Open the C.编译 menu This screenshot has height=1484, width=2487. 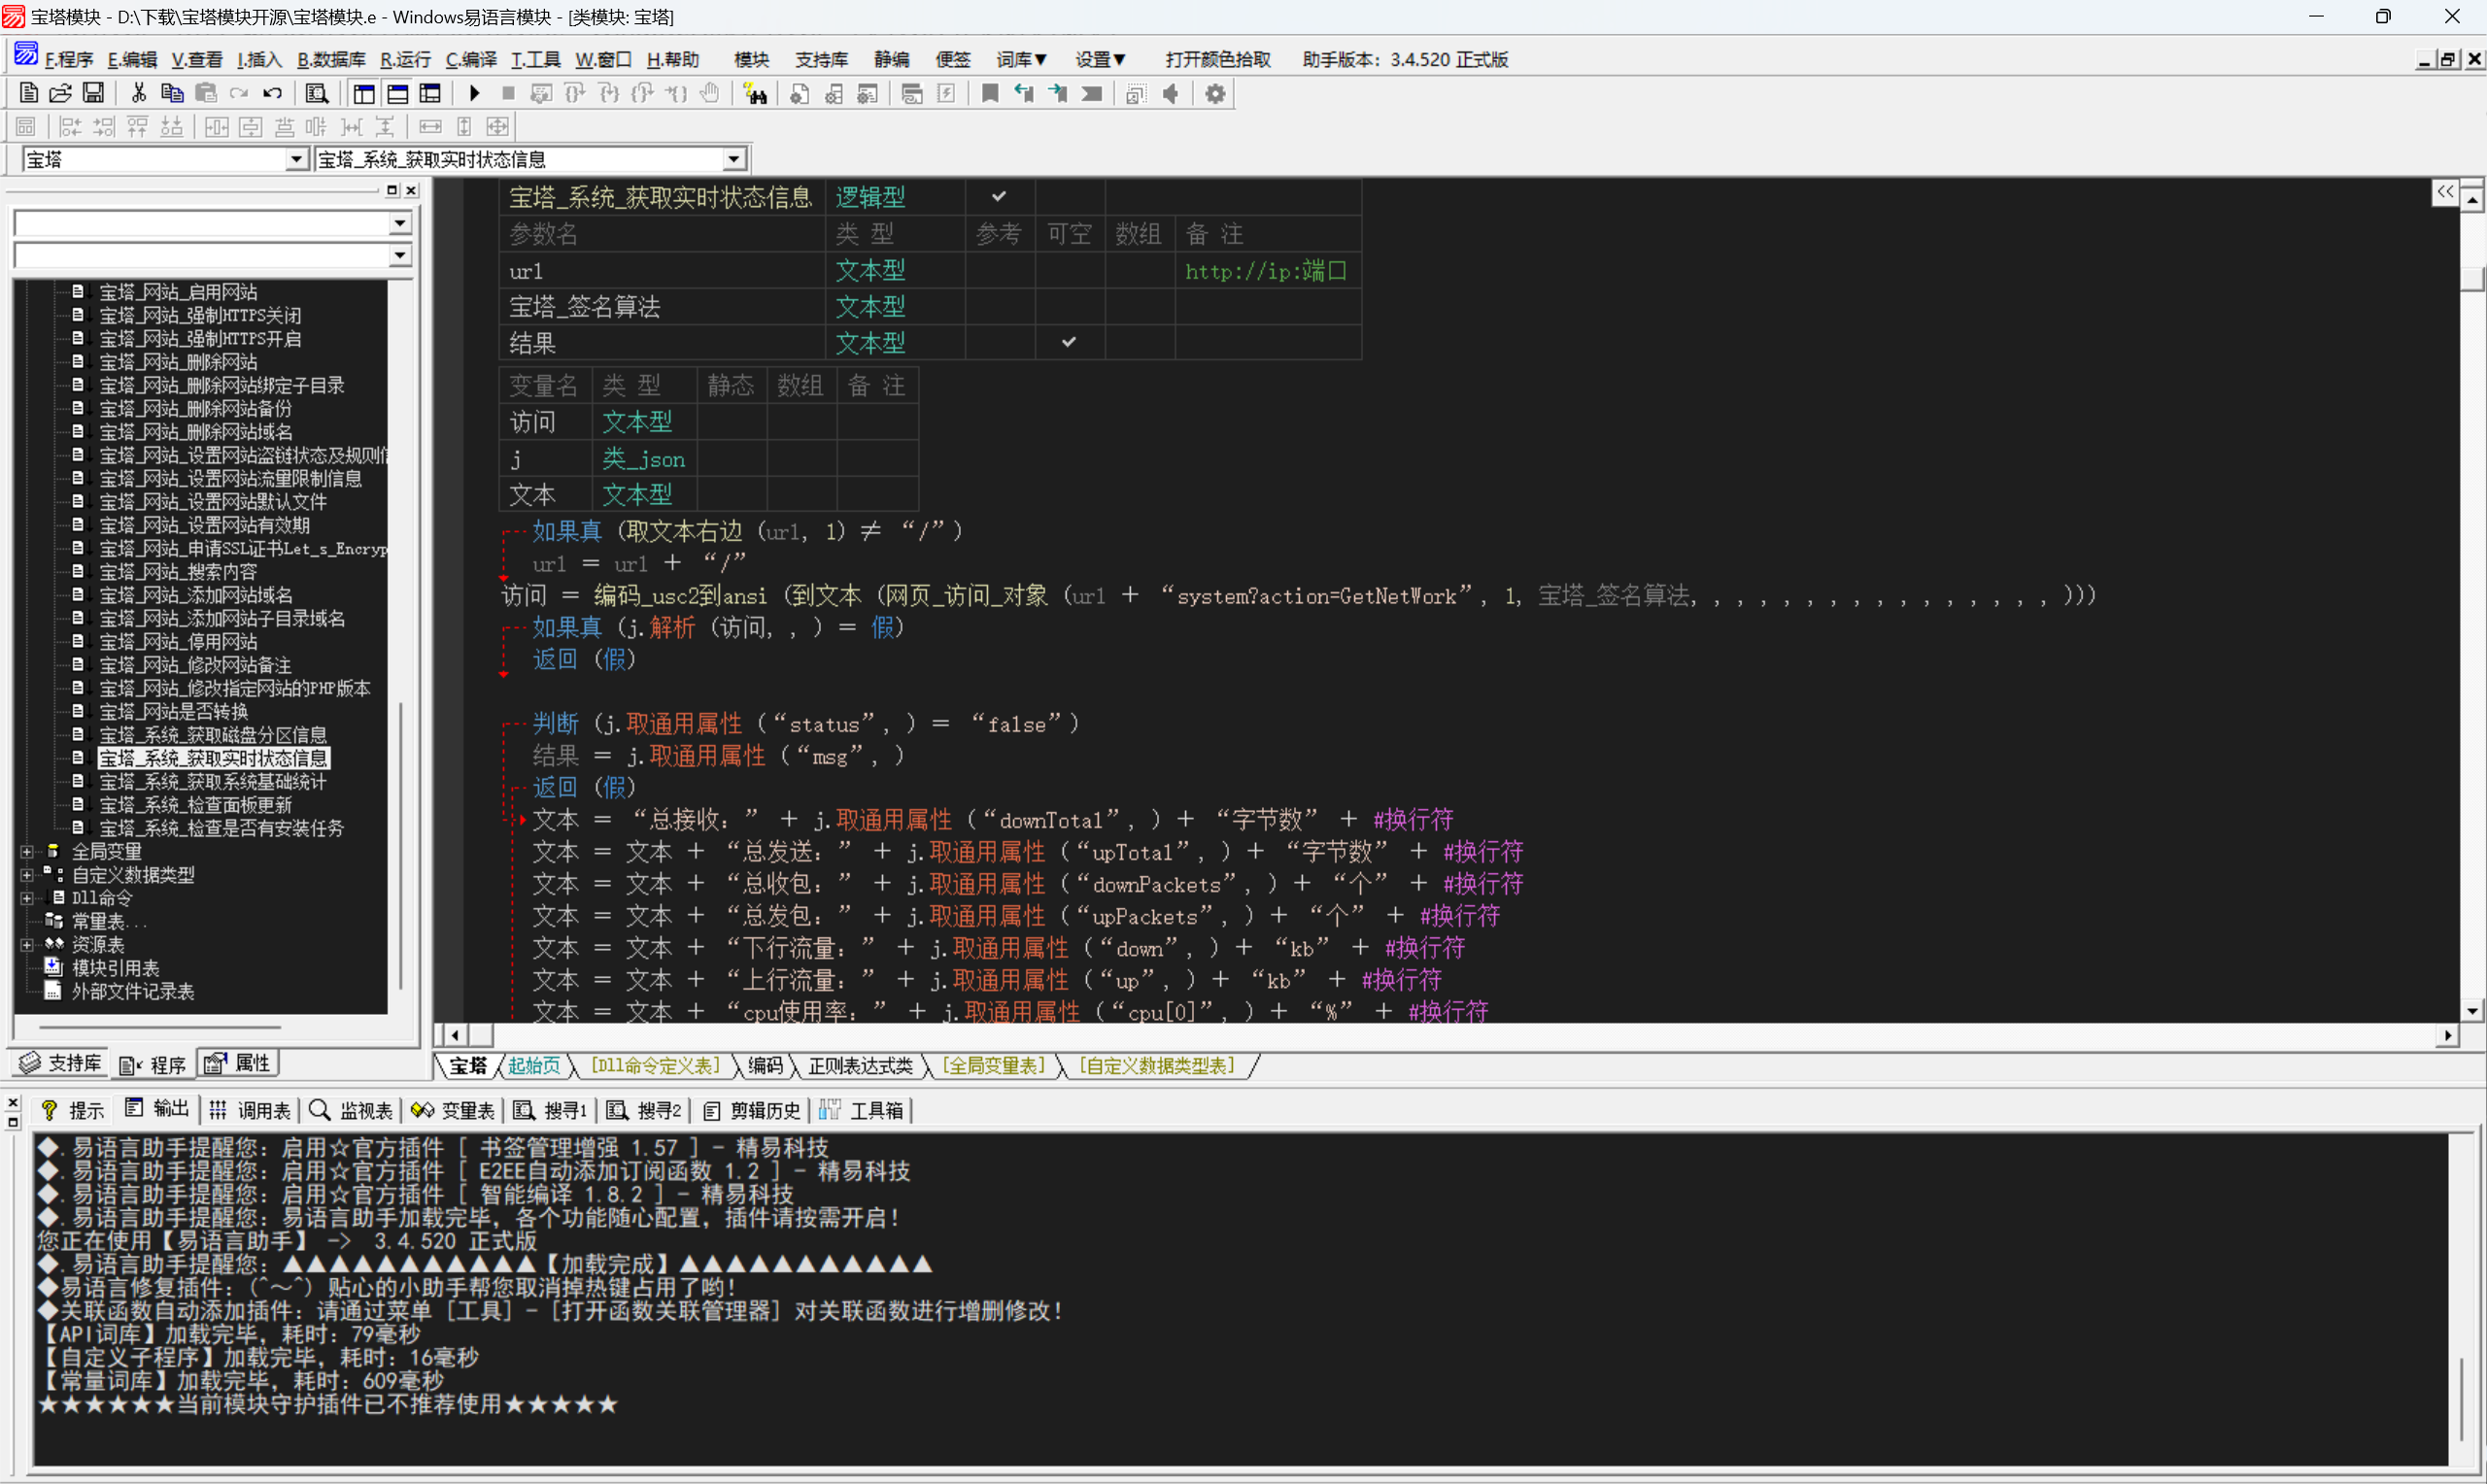point(471,60)
